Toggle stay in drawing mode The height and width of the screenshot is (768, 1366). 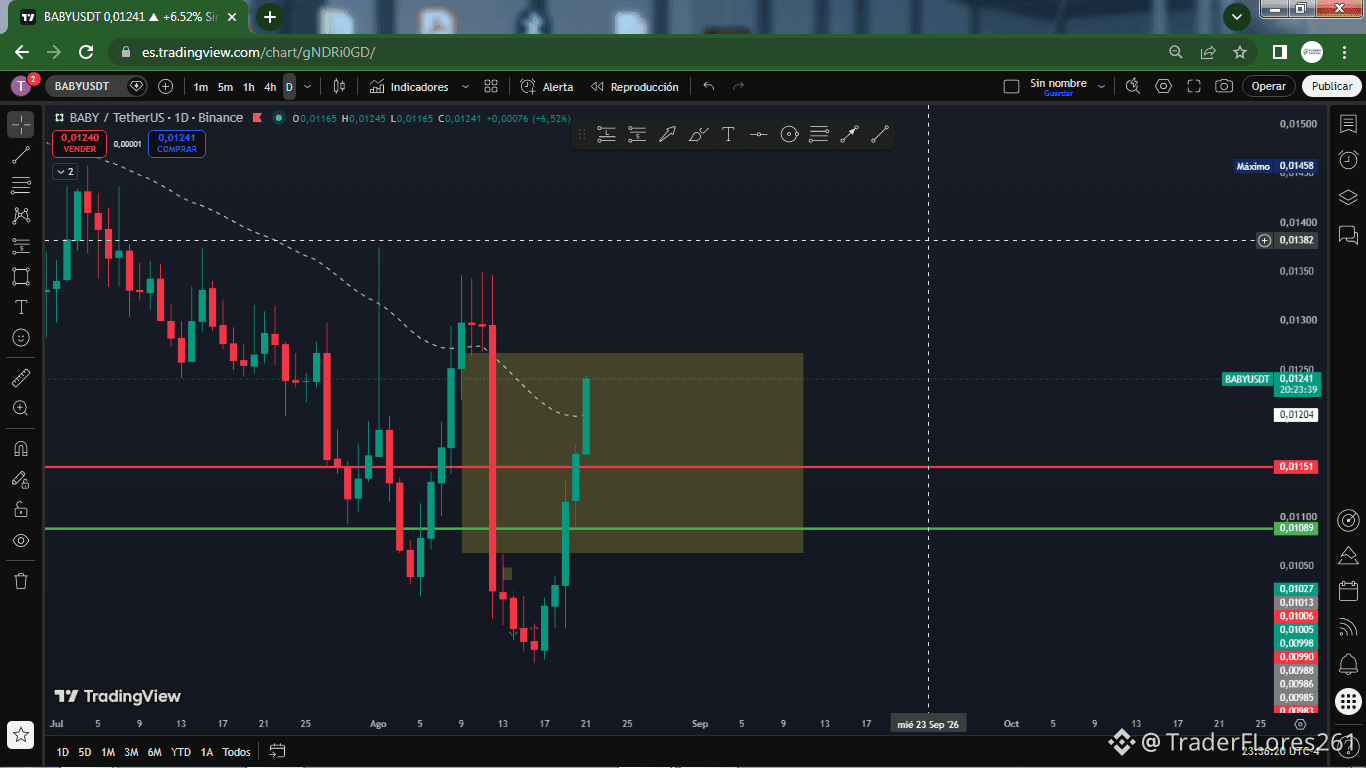coord(21,479)
